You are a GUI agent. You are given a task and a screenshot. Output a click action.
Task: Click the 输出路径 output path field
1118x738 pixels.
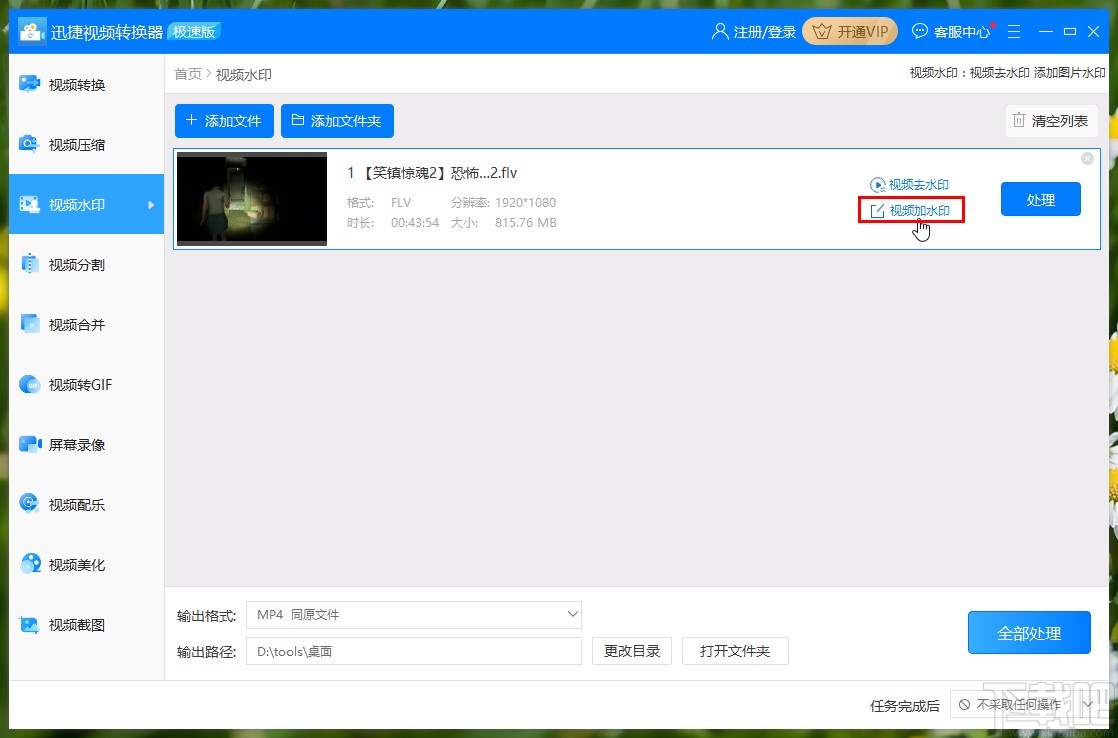pos(414,651)
